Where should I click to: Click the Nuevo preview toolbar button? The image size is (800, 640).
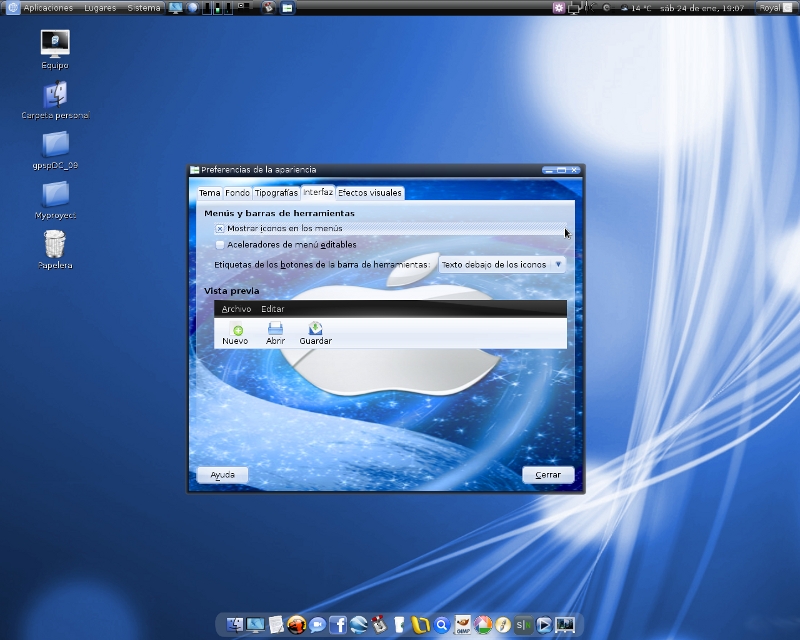pos(235,334)
